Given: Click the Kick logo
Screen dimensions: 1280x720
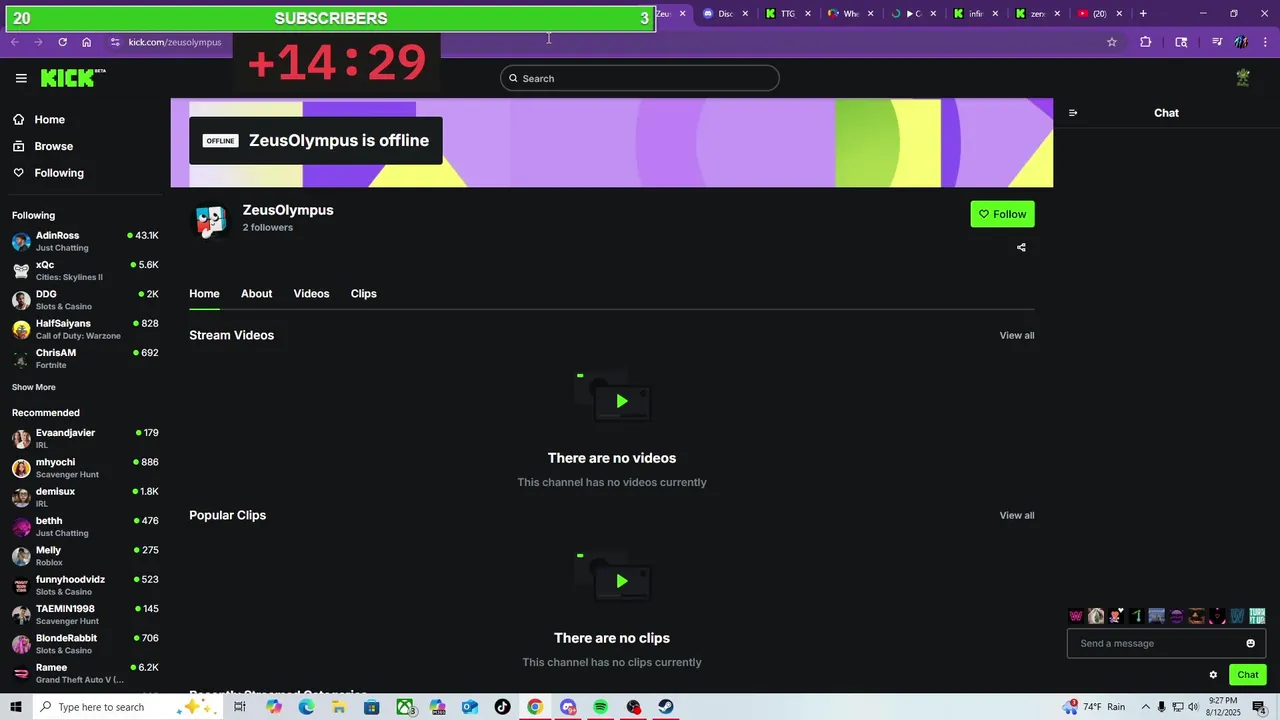Looking at the screenshot, I should coord(73,78).
